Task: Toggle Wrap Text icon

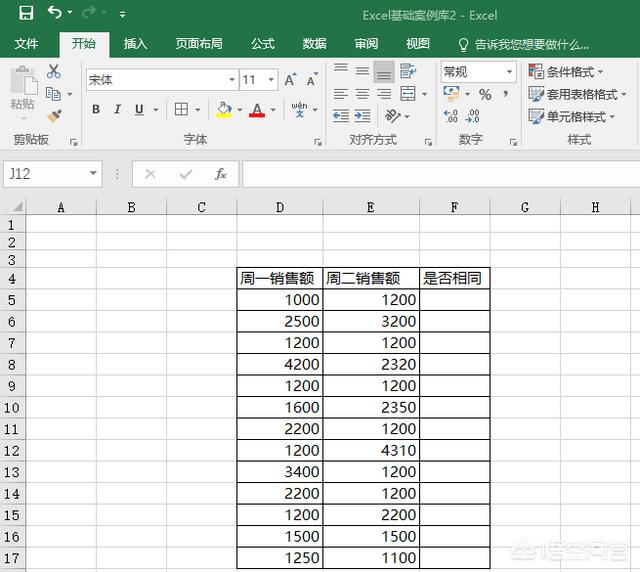Action: pos(408,71)
